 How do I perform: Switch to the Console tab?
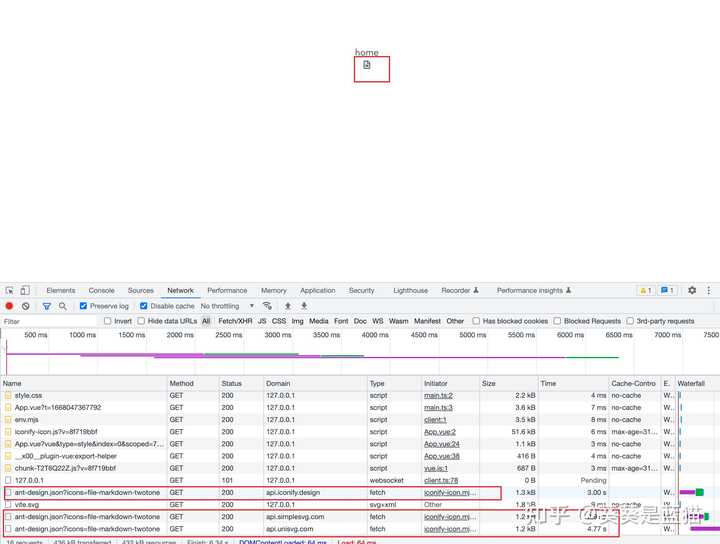point(101,291)
